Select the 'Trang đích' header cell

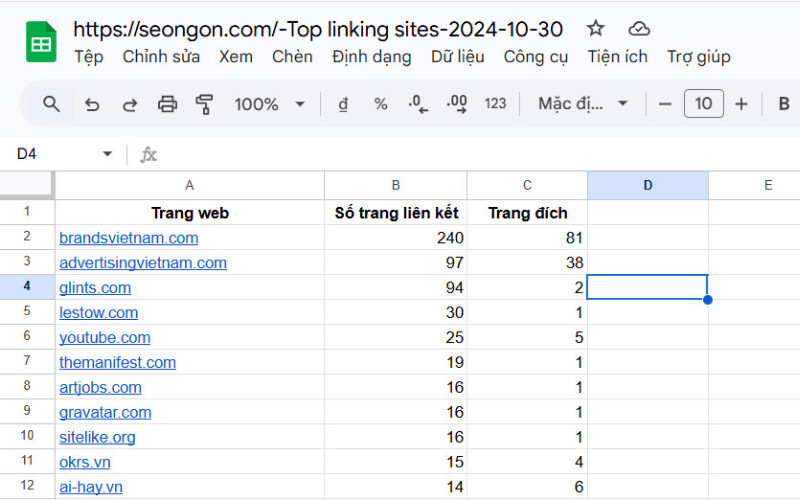(x=527, y=212)
